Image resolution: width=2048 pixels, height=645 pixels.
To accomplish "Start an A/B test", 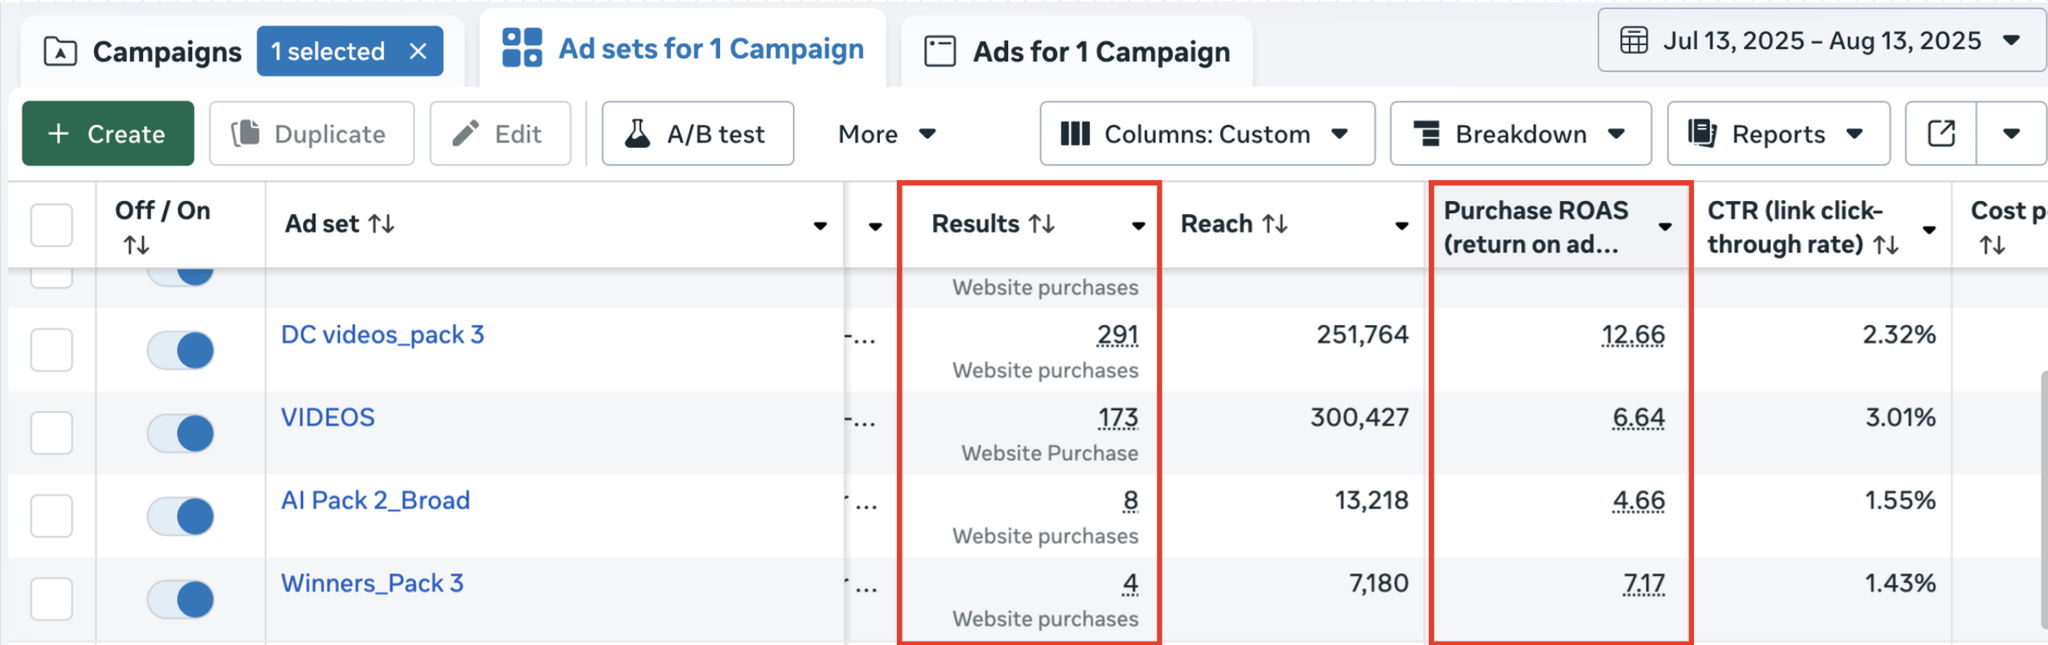I will pos(698,133).
